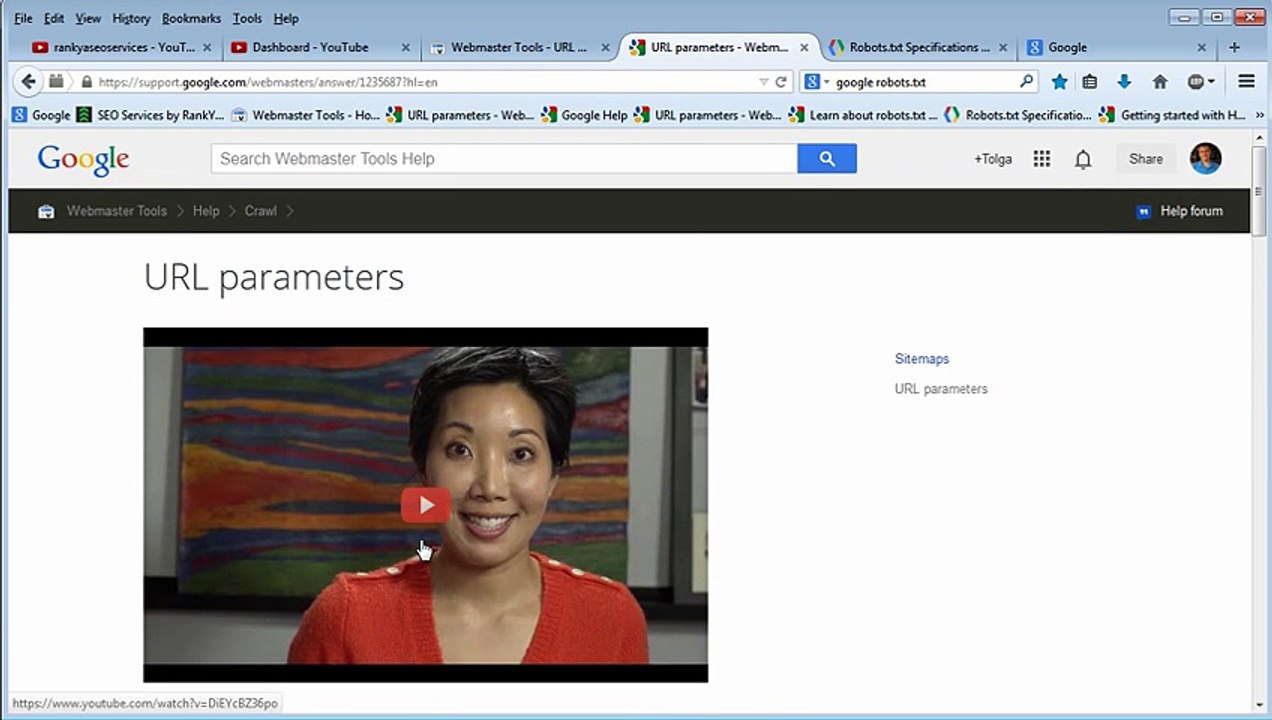The image size is (1272, 720).
Task: Switch to Webmaster Tools - URL tab
Action: 519,47
